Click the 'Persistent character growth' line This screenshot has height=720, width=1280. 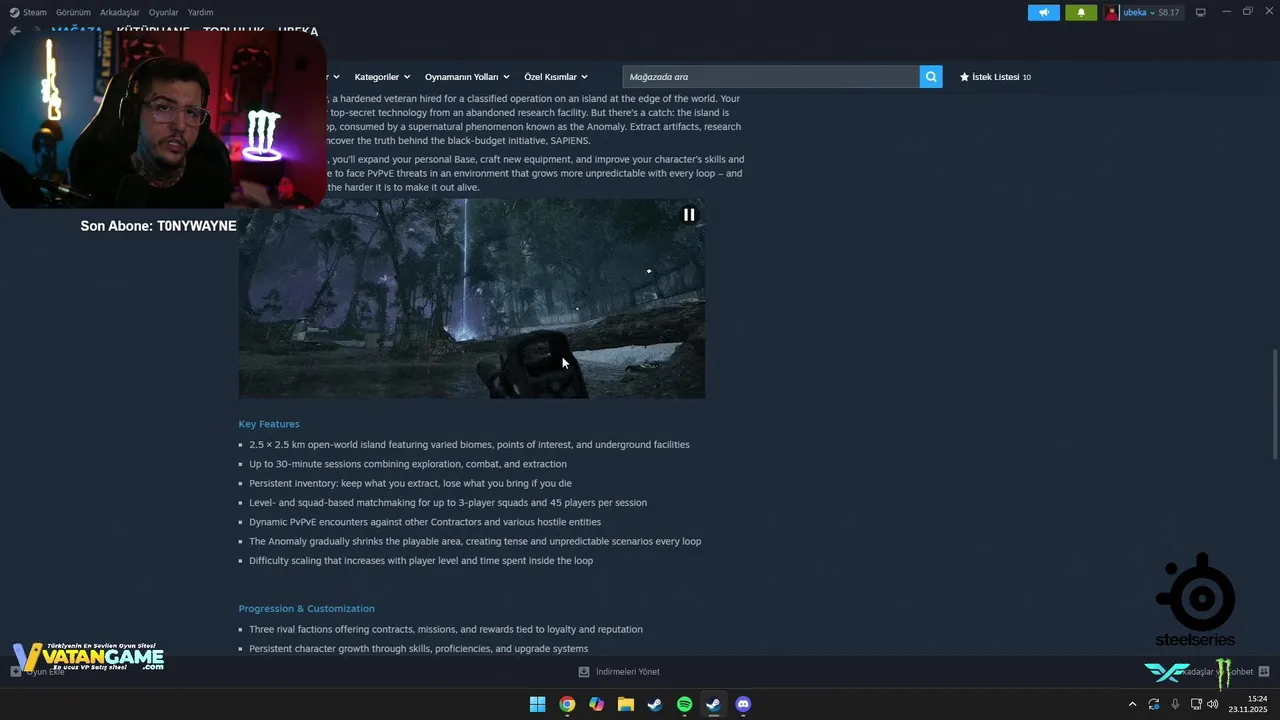click(x=419, y=649)
